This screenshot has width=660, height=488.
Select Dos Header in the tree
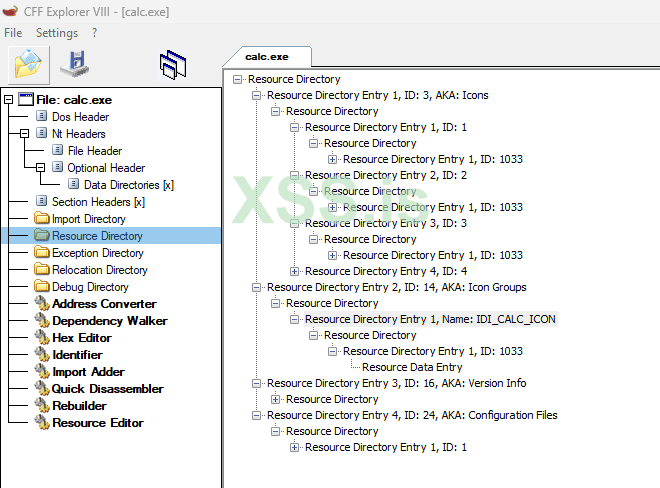(80, 117)
